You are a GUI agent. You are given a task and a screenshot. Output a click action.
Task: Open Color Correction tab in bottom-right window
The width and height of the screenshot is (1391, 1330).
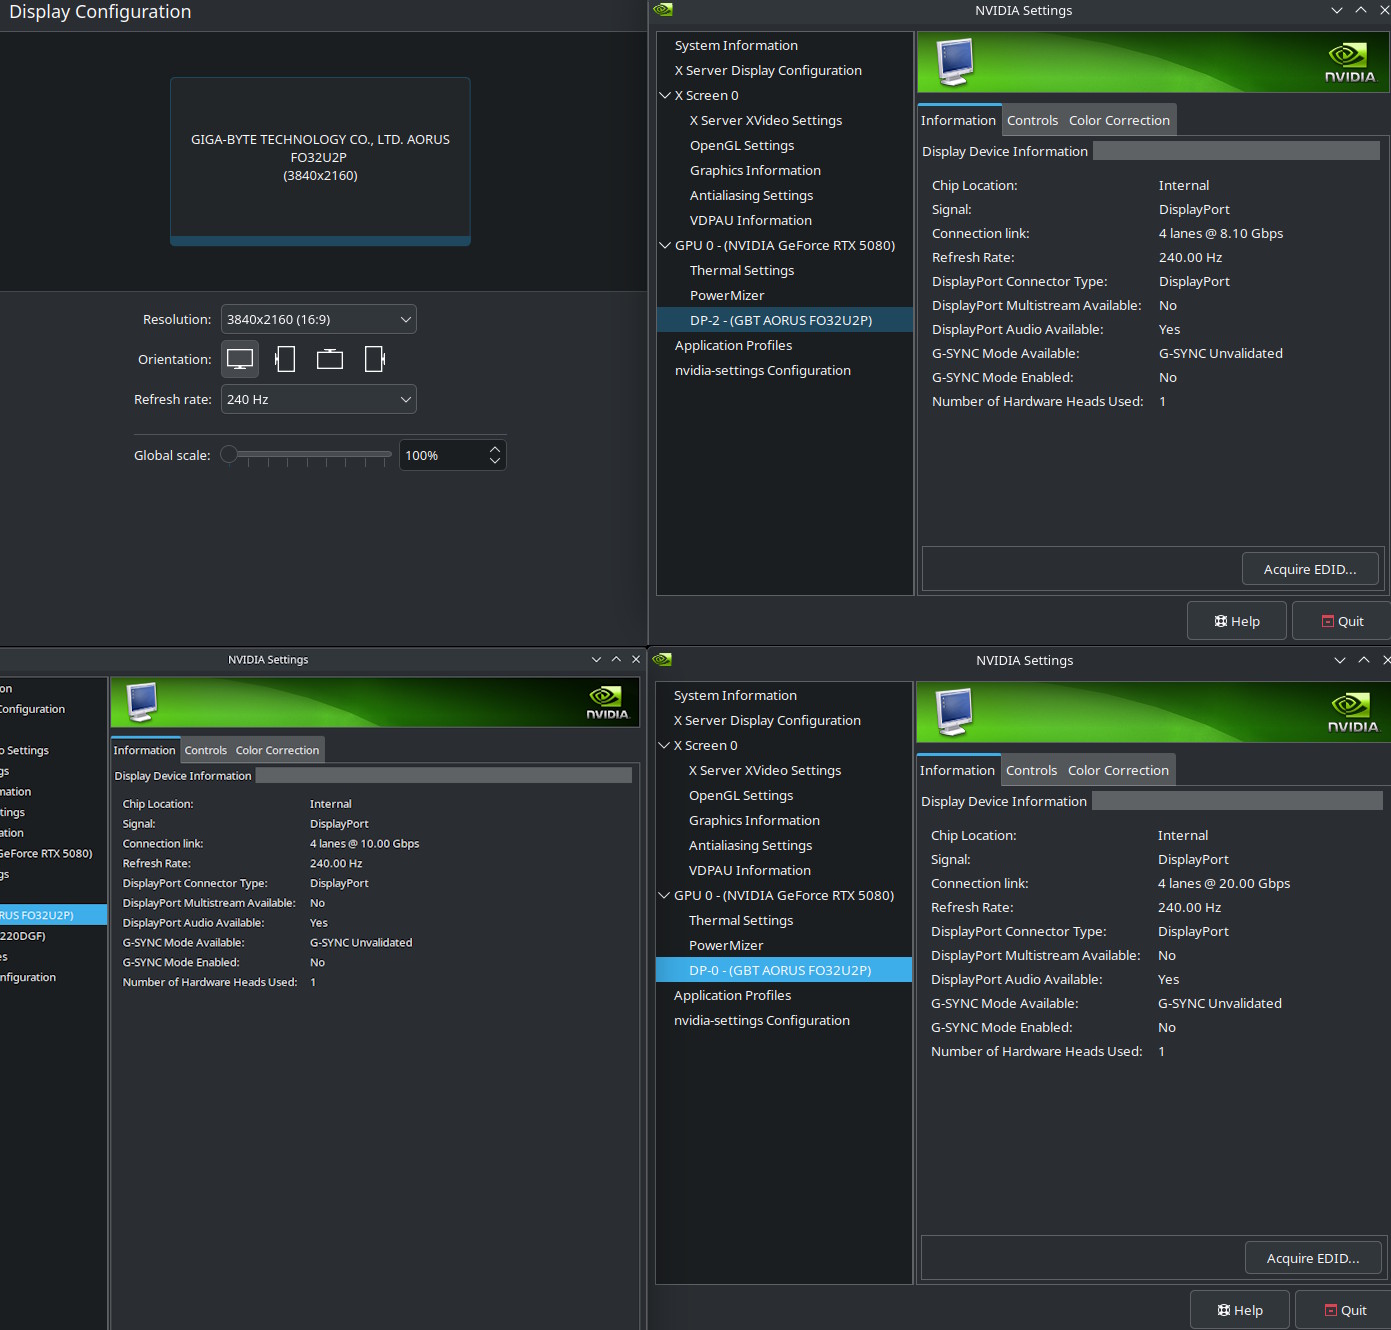(x=1118, y=770)
